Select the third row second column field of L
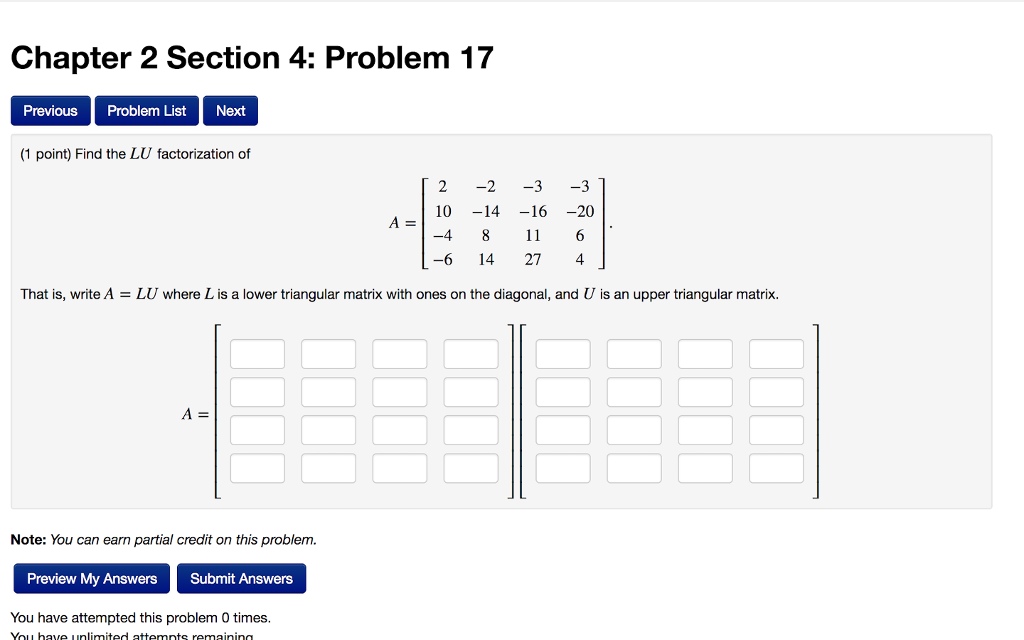The height and width of the screenshot is (640, 1024). click(328, 429)
